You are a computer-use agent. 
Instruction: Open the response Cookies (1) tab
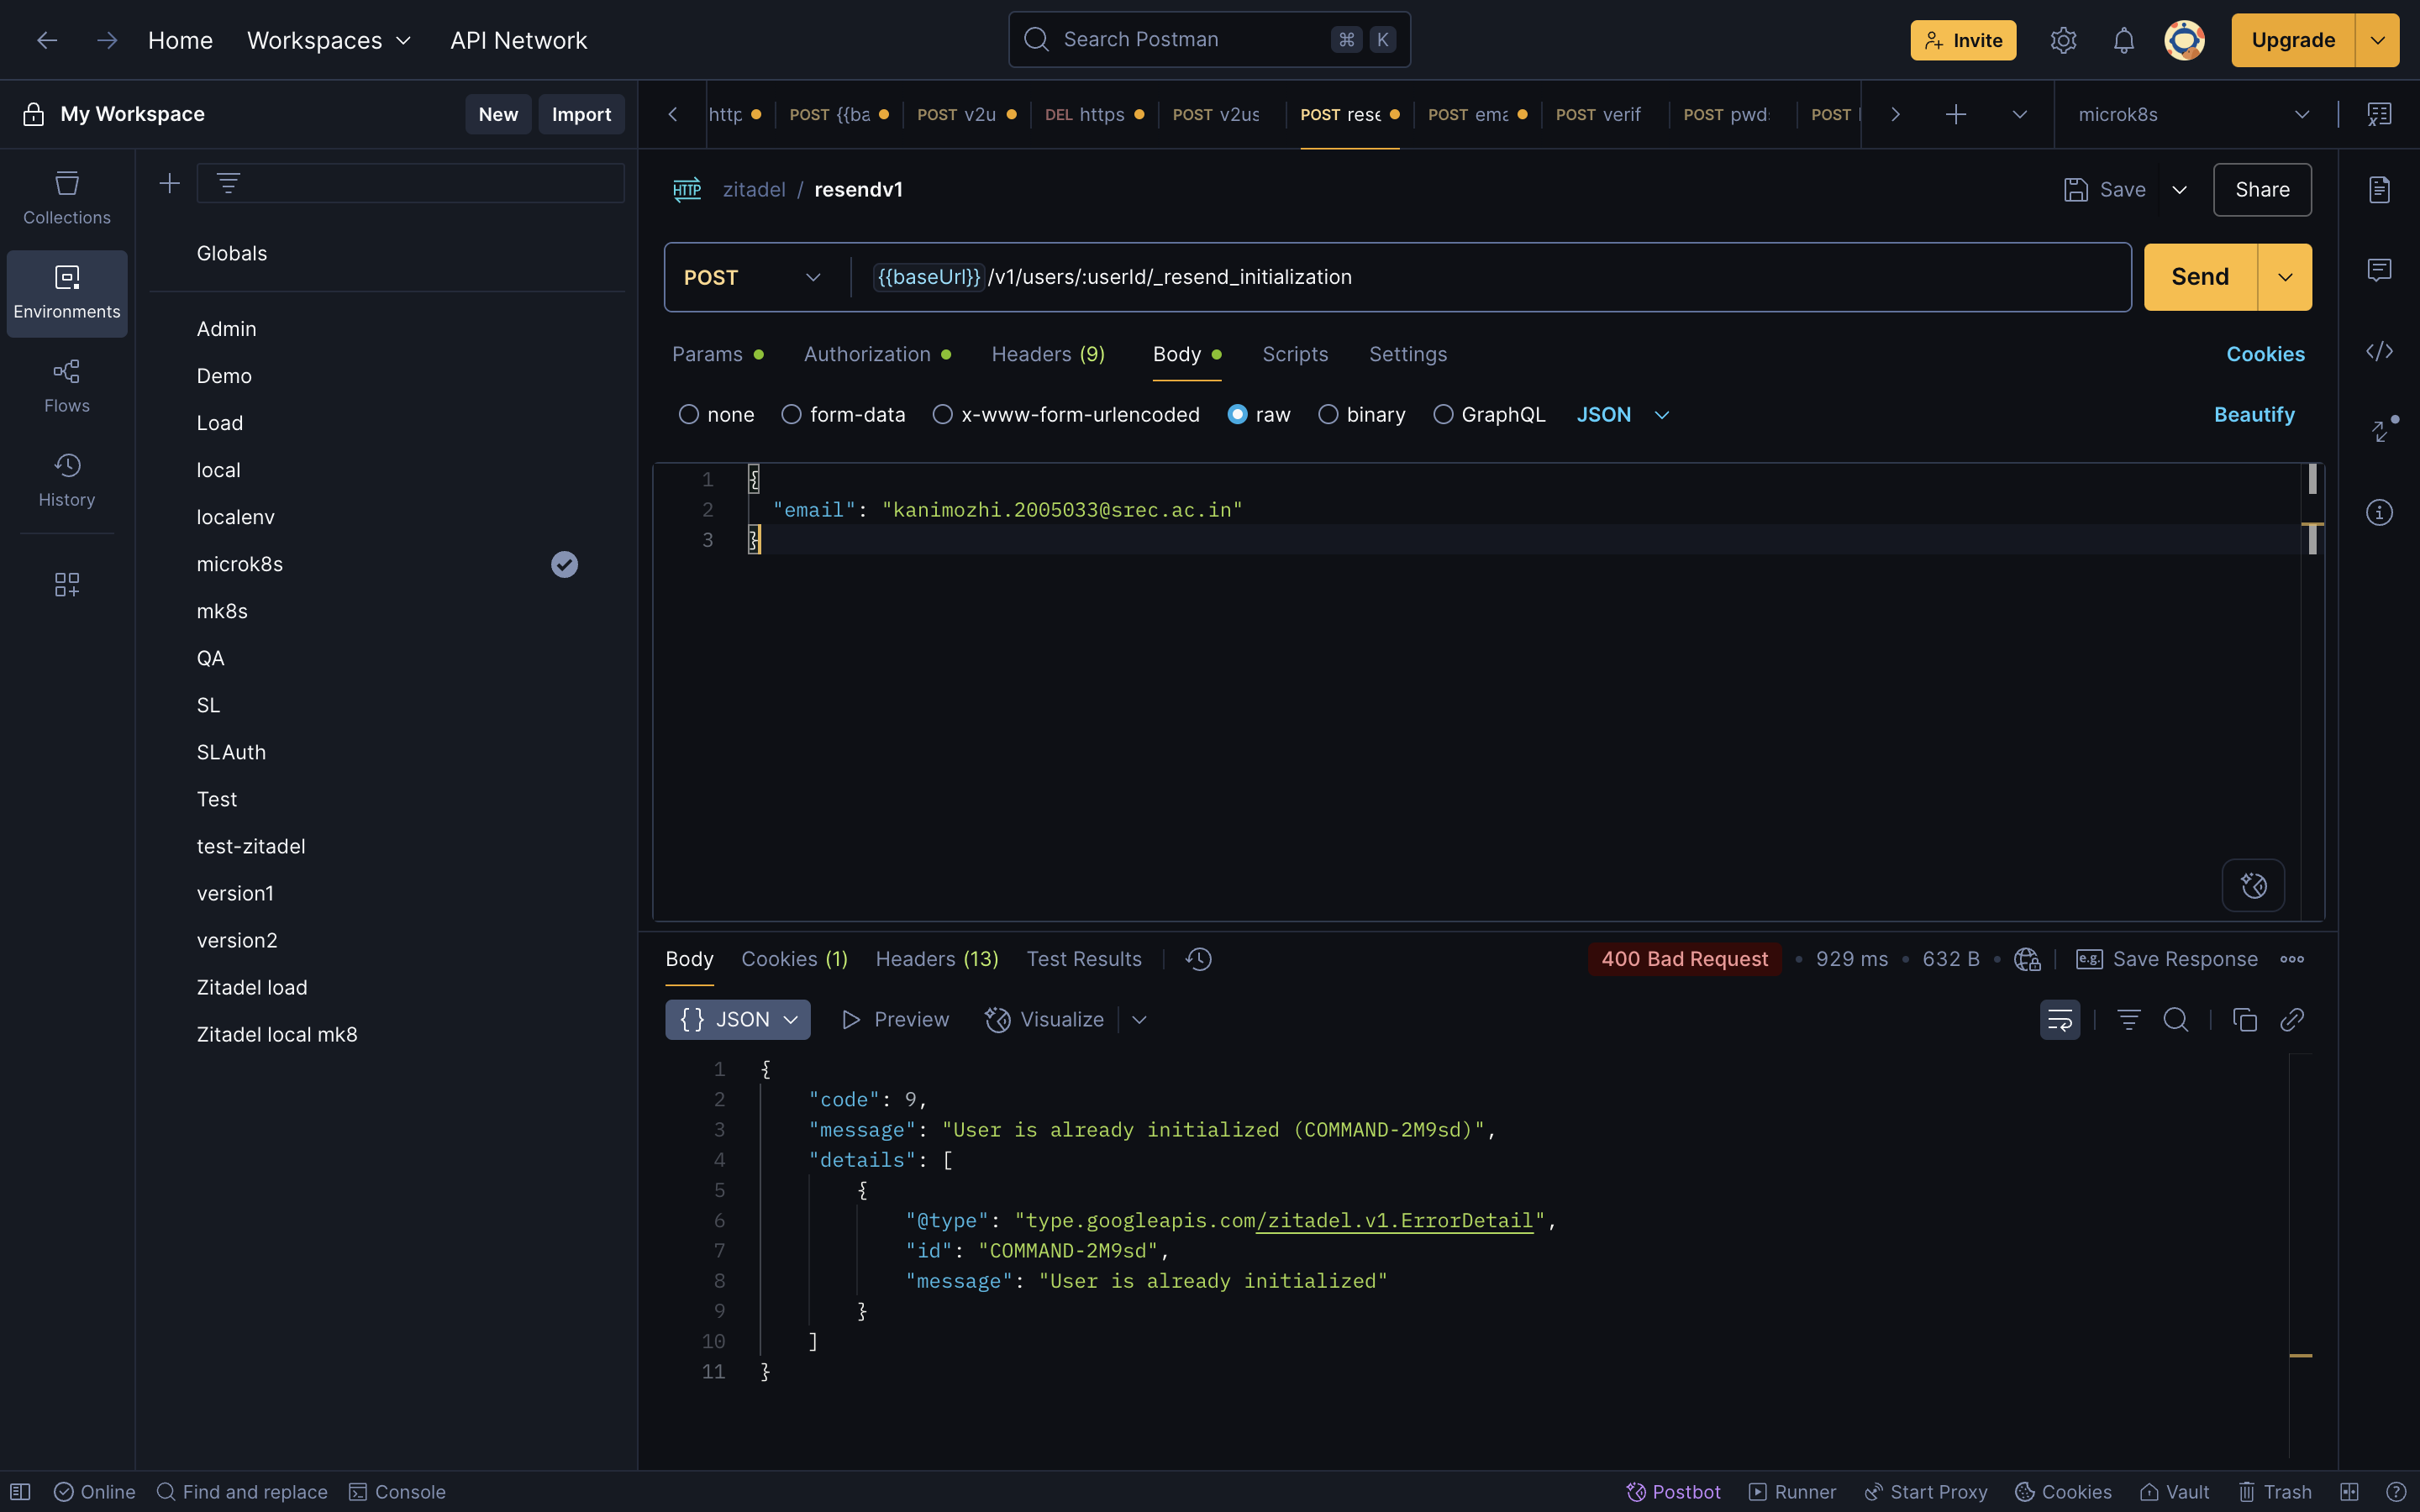tap(794, 959)
